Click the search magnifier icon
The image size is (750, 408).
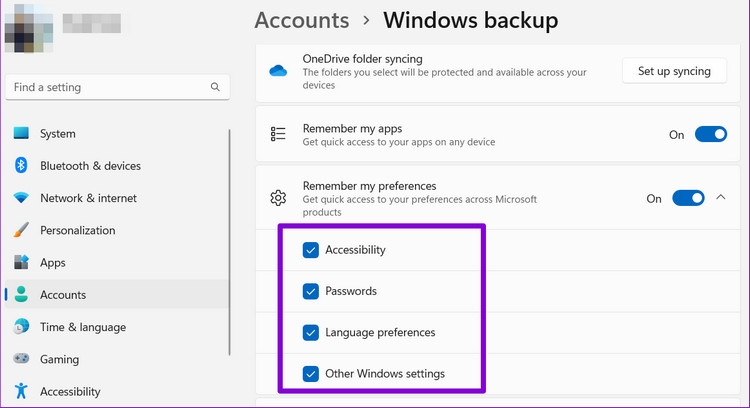[x=215, y=87]
